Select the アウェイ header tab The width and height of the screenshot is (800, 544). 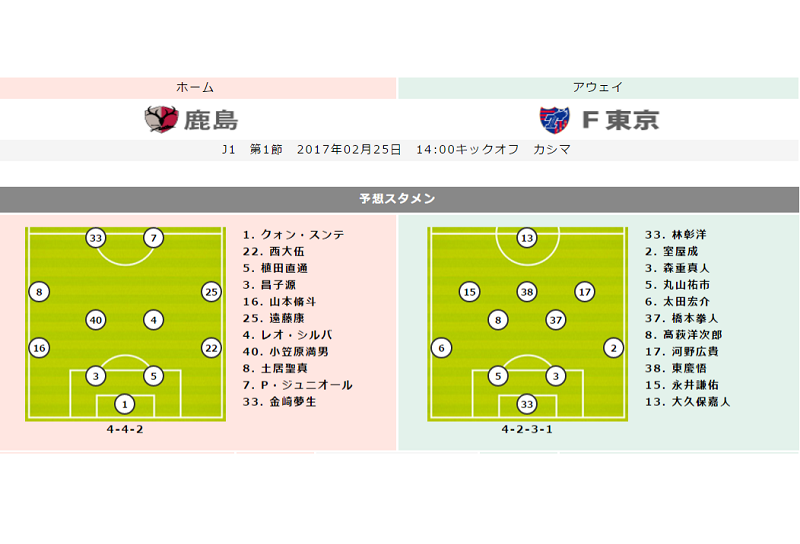click(x=600, y=88)
